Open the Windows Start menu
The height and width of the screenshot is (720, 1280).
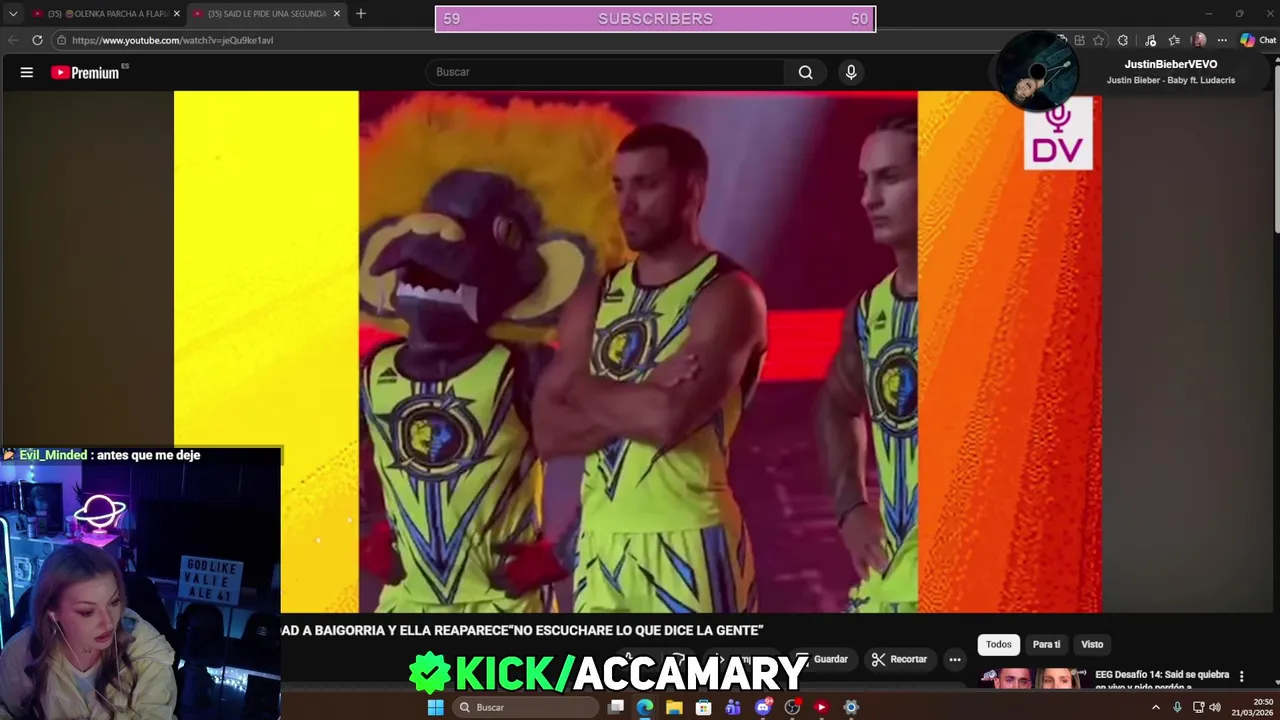pyautogui.click(x=435, y=707)
